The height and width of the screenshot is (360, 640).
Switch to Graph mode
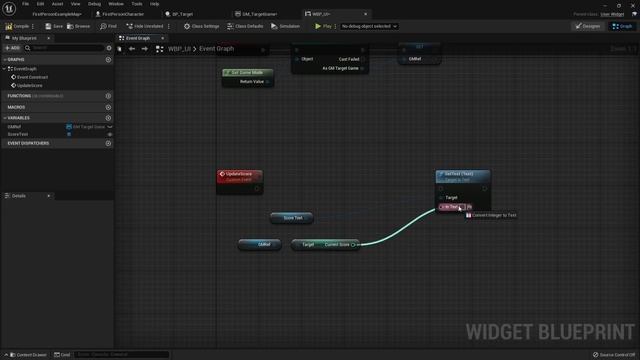(622, 26)
